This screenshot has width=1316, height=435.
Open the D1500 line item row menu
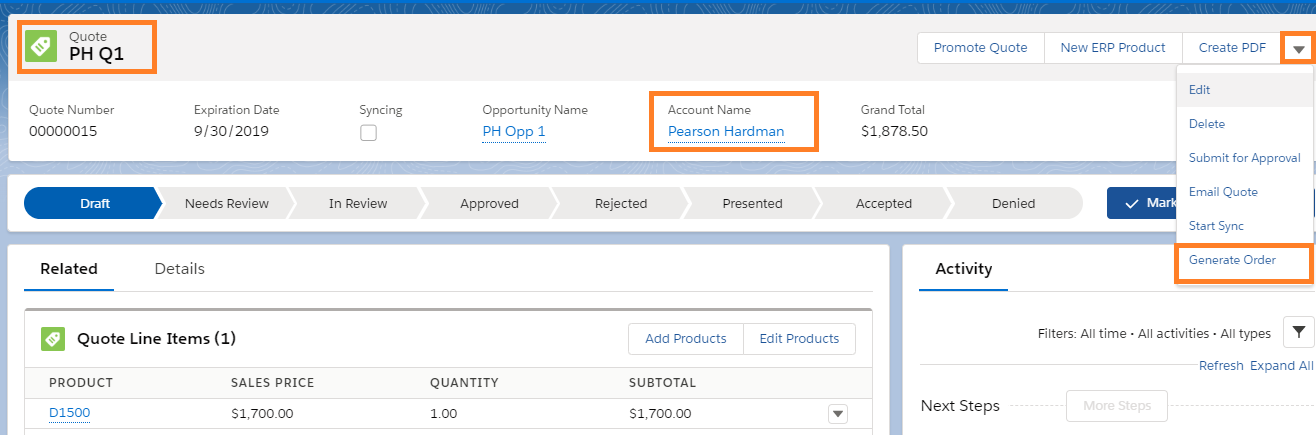[x=838, y=413]
